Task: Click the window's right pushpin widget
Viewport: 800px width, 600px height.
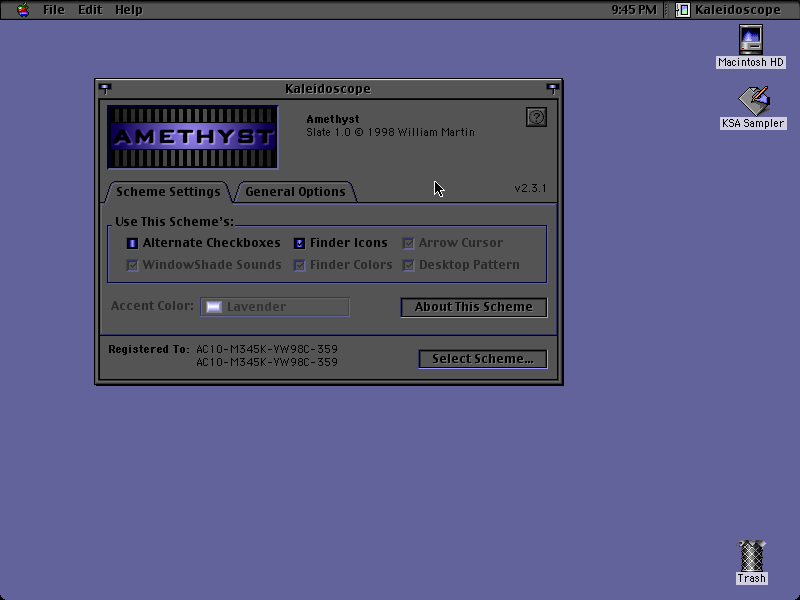Action: 553,88
